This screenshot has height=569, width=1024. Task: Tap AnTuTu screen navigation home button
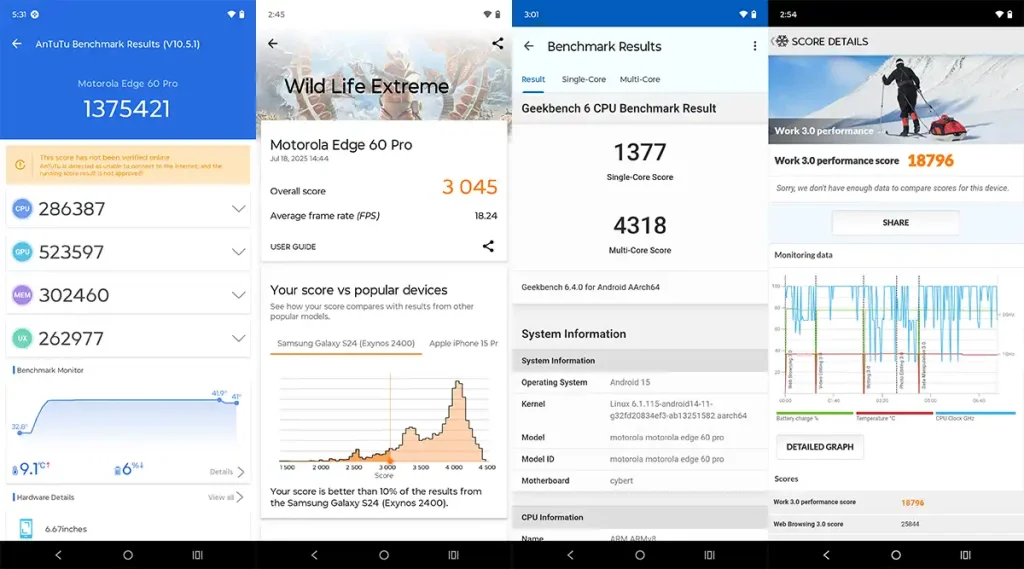pos(128,555)
